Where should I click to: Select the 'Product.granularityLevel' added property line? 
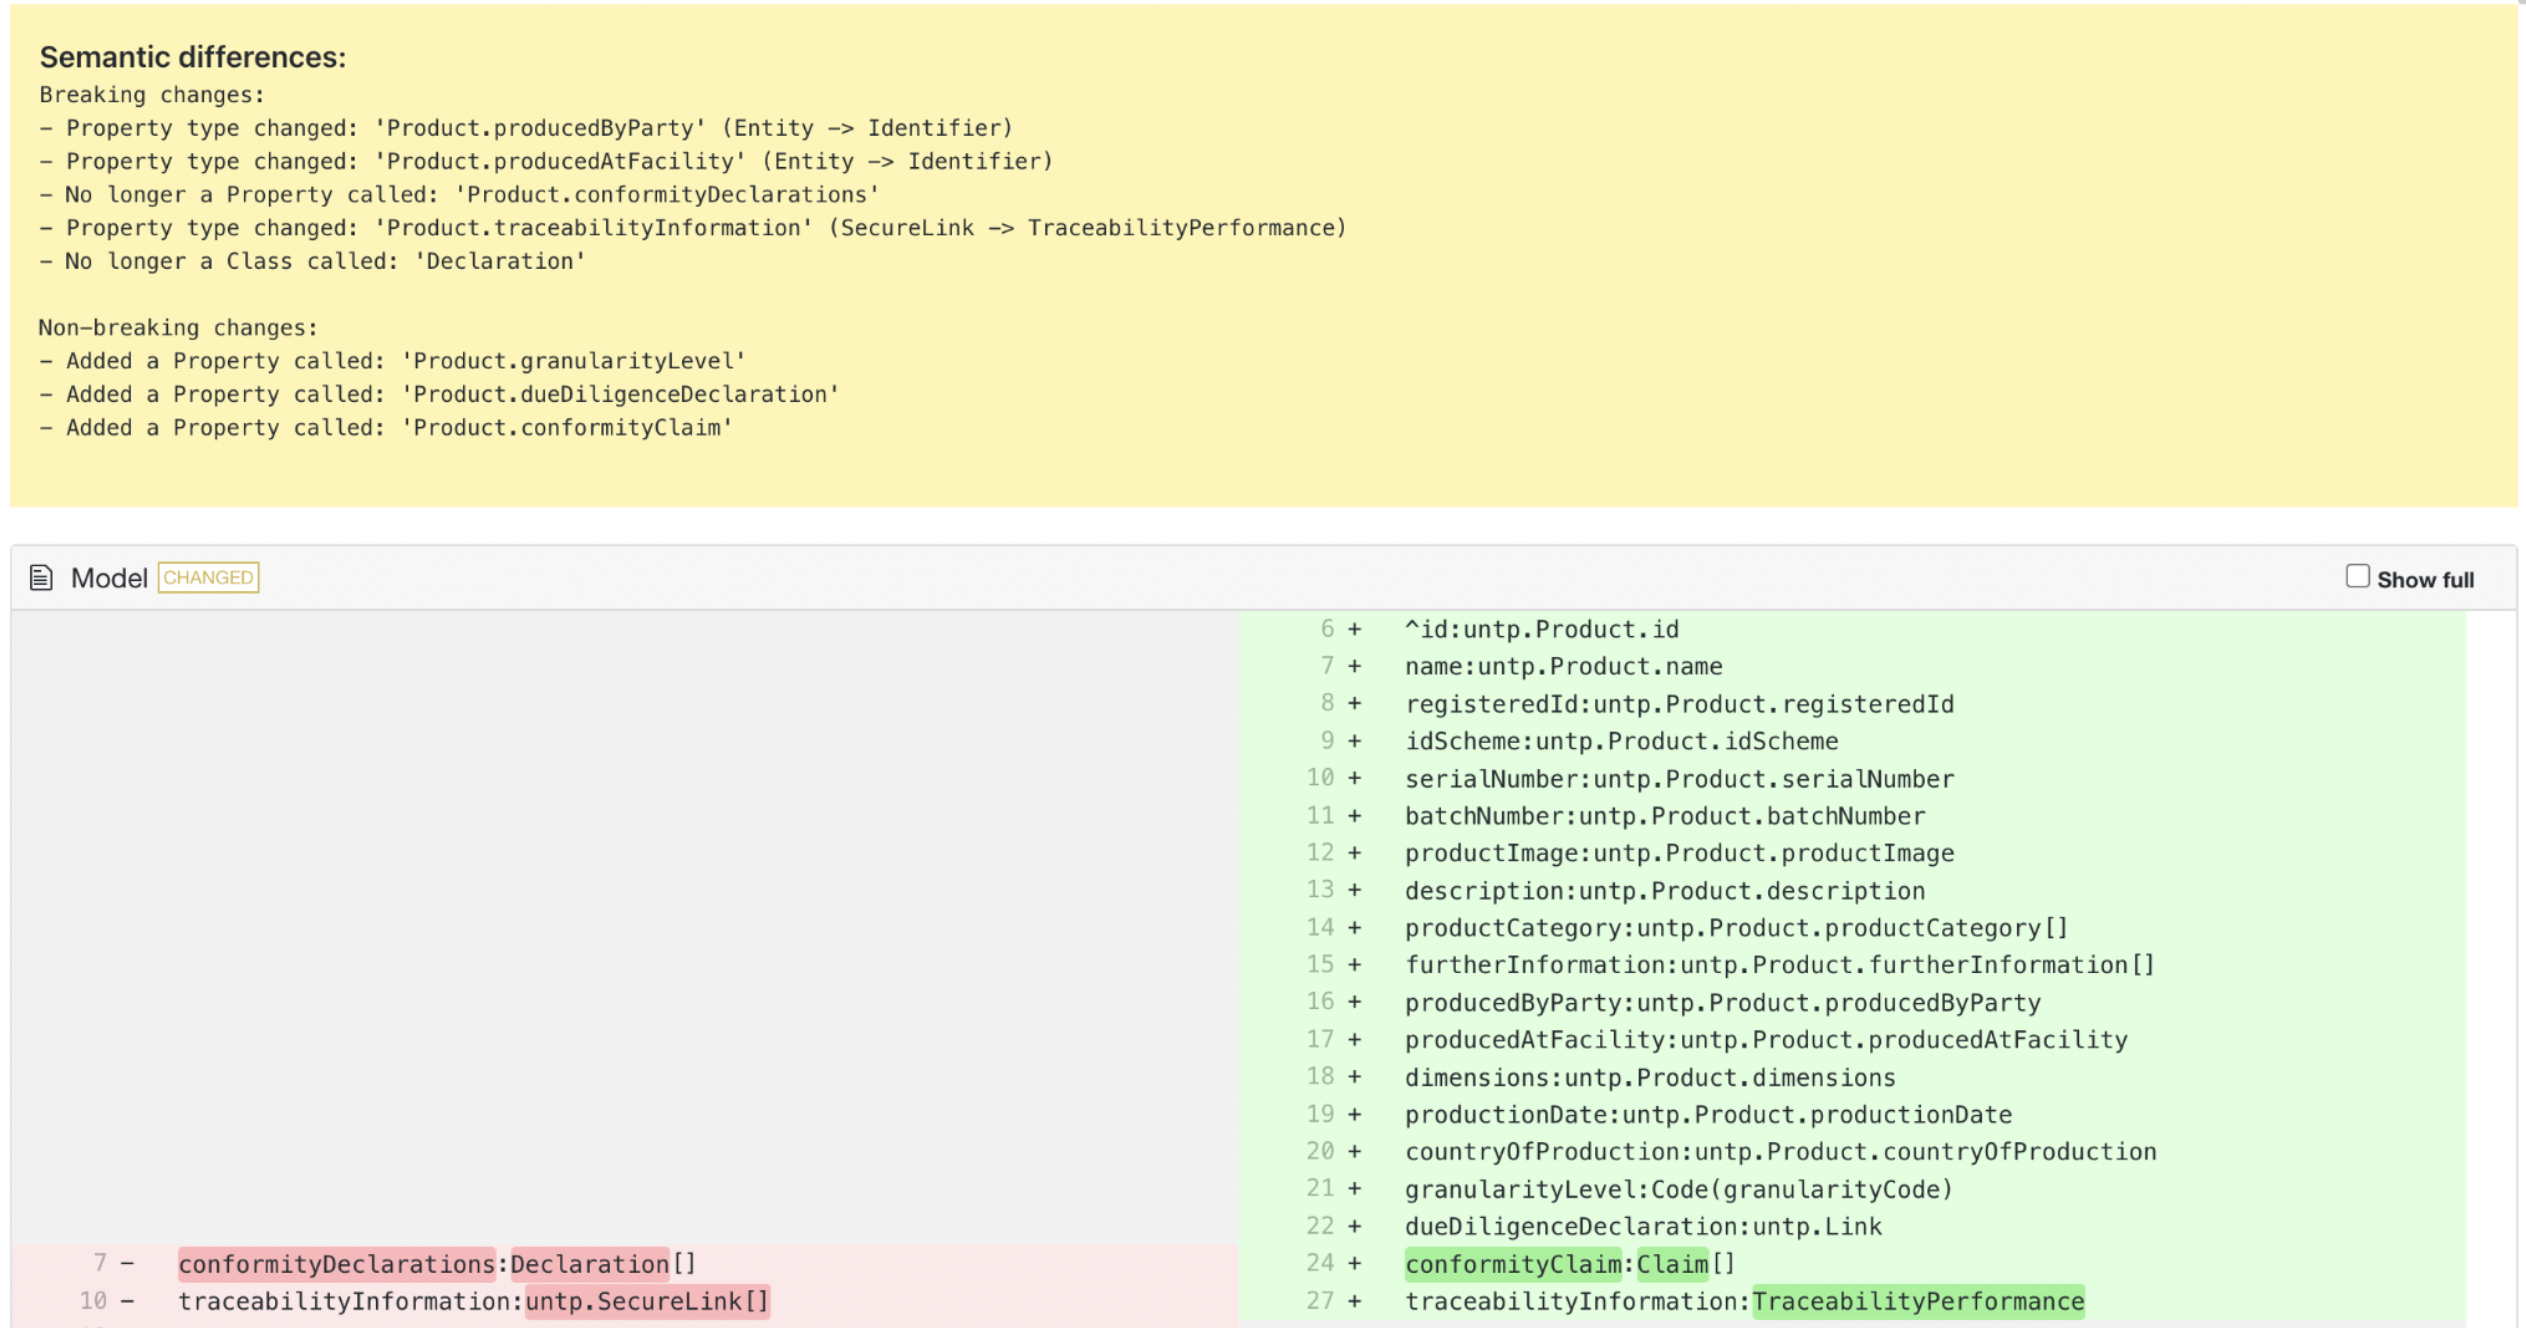click(x=393, y=361)
